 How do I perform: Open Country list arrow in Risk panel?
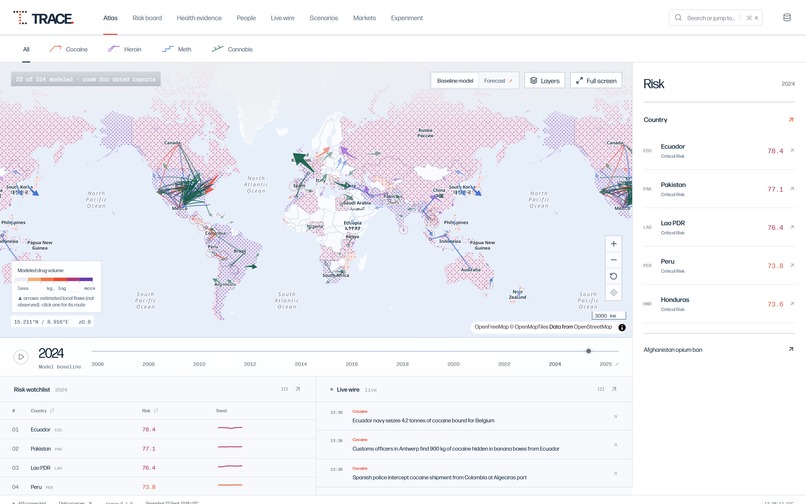tap(791, 120)
